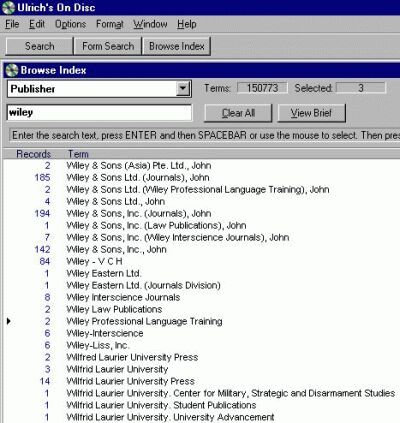Select the Wiley & Sons, Inc., John row
The image size is (400, 423).
[116, 250]
